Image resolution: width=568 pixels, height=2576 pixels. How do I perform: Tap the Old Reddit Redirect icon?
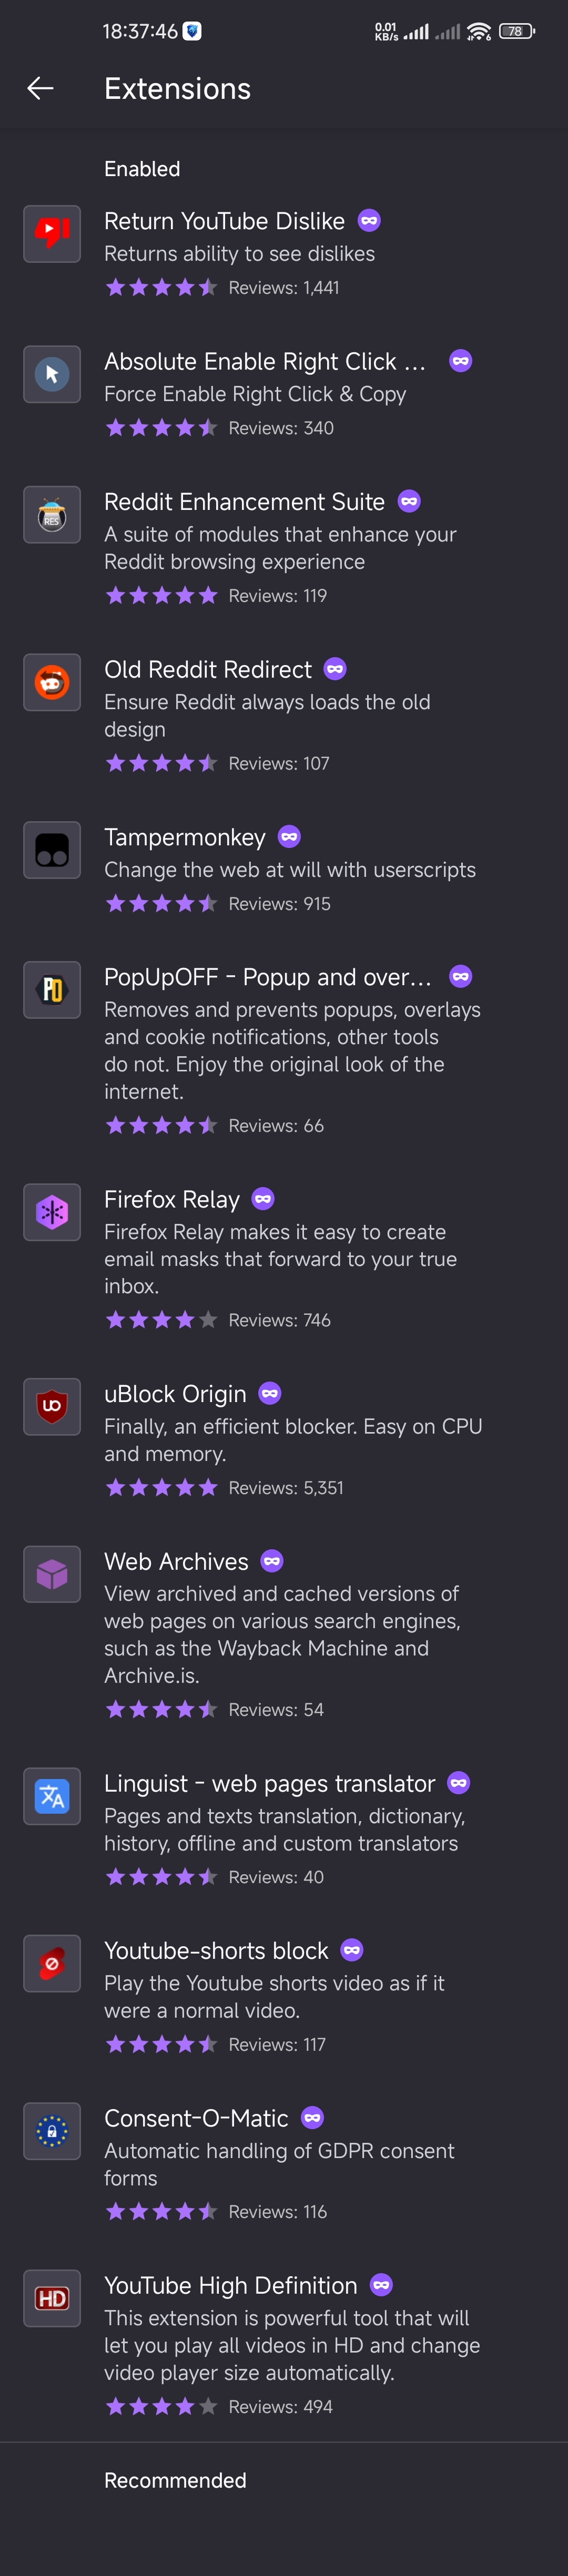coord(52,683)
